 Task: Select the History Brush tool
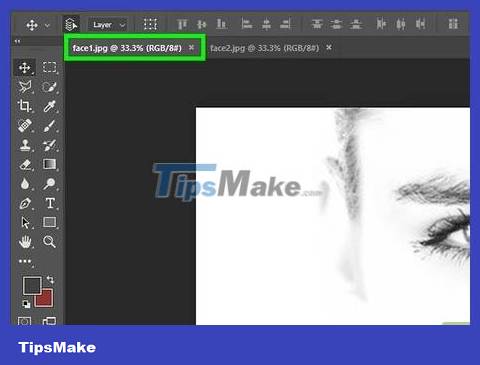[x=50, y=145]
